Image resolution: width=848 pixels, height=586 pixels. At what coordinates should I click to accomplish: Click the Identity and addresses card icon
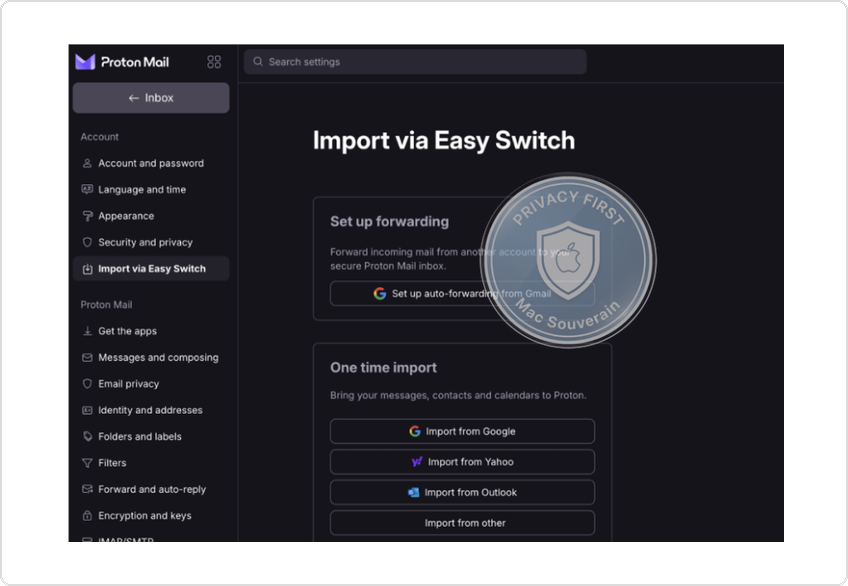point(87,410)
